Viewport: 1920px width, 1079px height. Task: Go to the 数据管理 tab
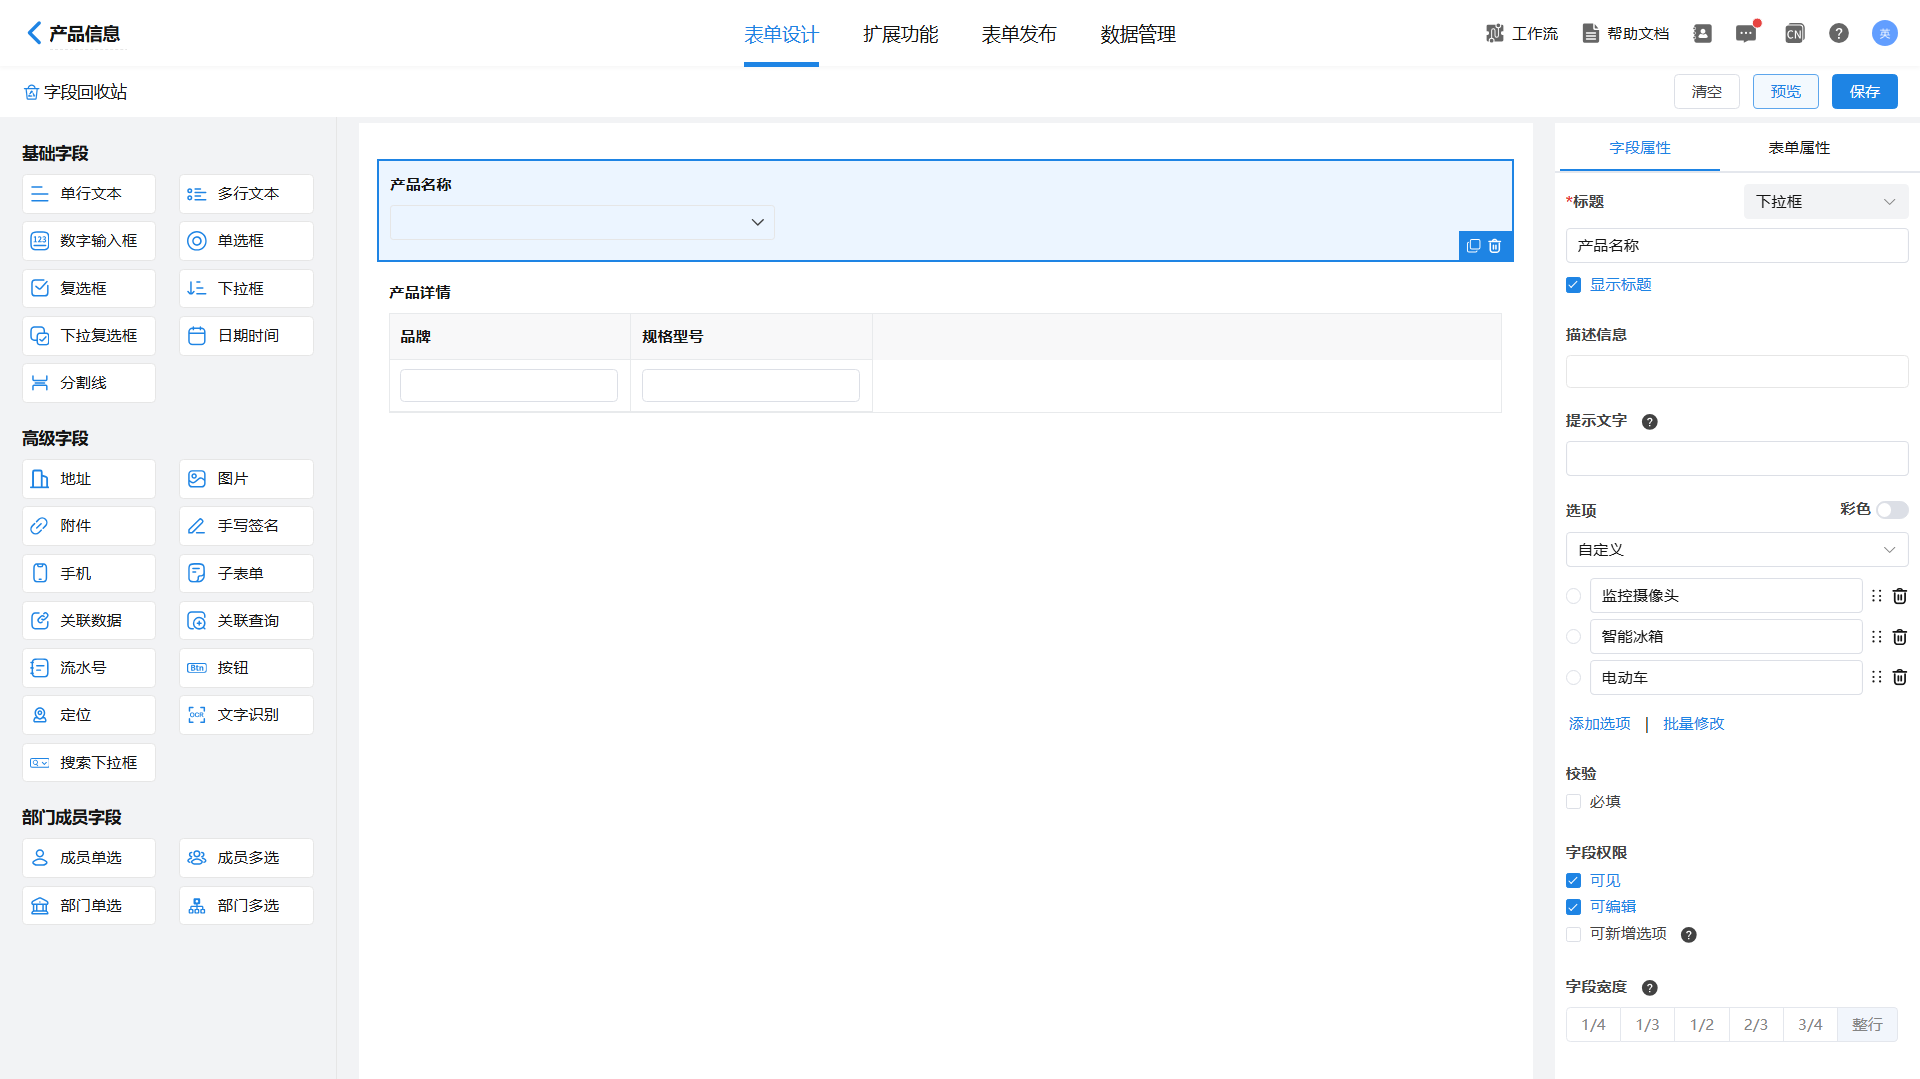(x=1138, y=34)
